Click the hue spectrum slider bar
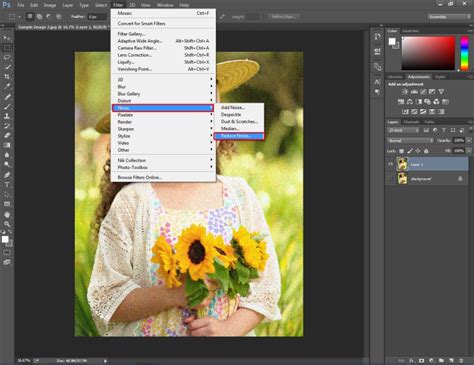Image resolution: width=474 pixels, height=365 pixels. click(464, 53)
